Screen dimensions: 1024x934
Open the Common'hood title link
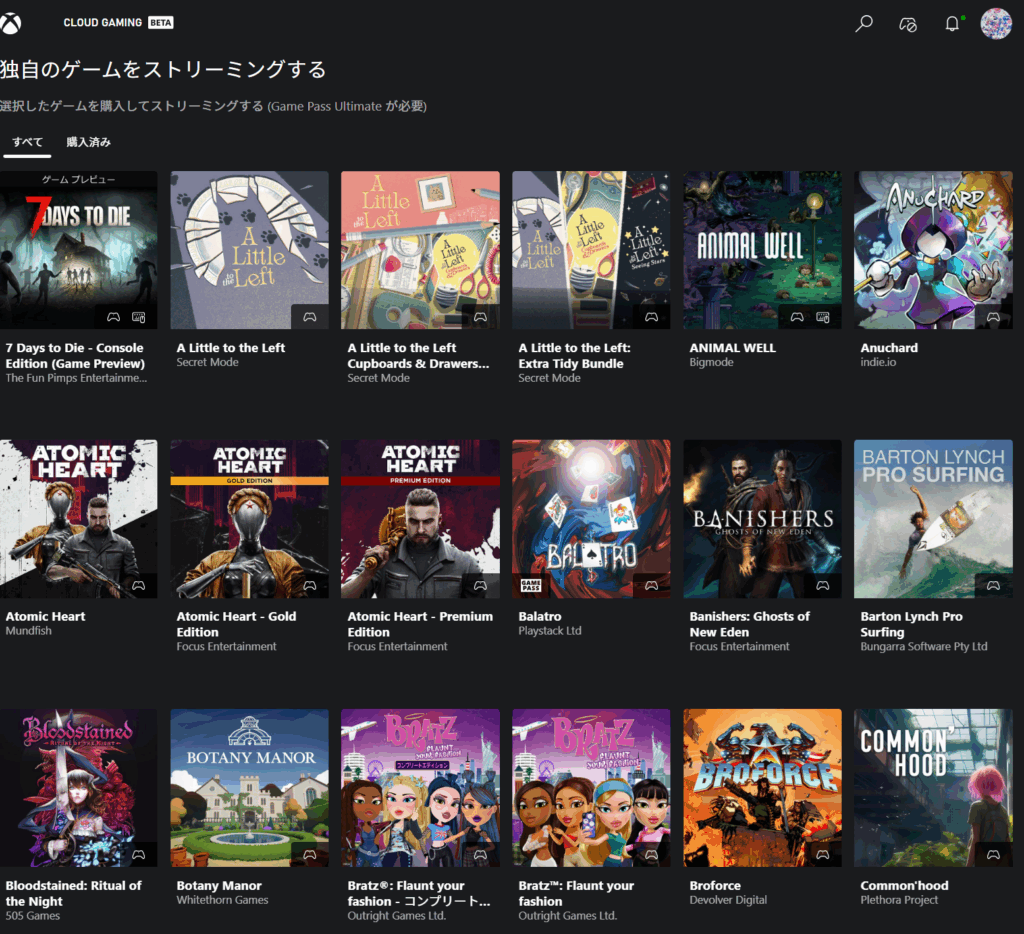pyautogui.click(x=904, y=886)
